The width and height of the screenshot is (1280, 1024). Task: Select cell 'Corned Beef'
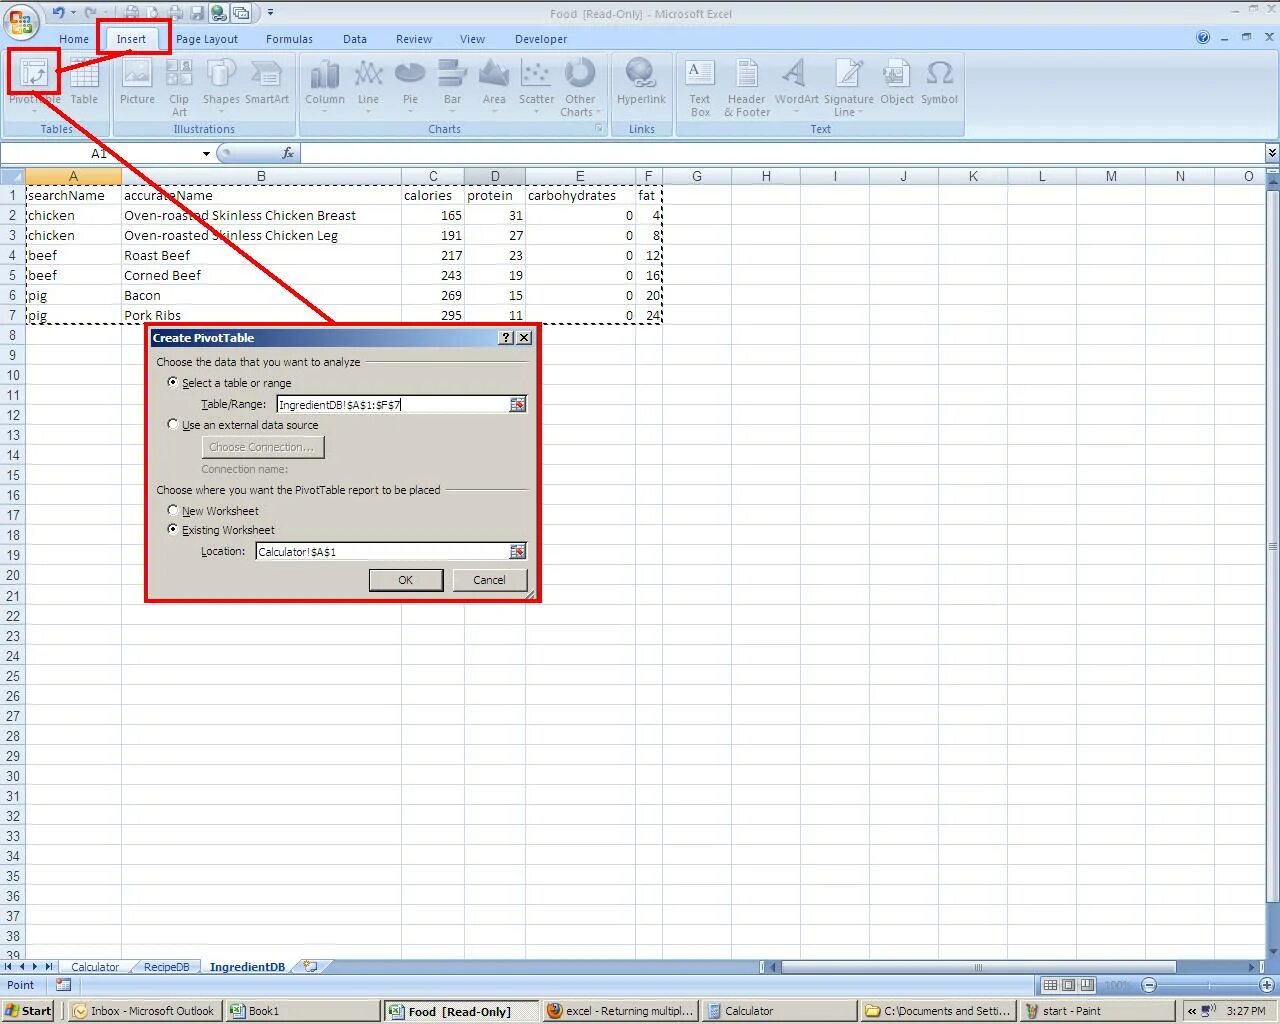[261, 275]
